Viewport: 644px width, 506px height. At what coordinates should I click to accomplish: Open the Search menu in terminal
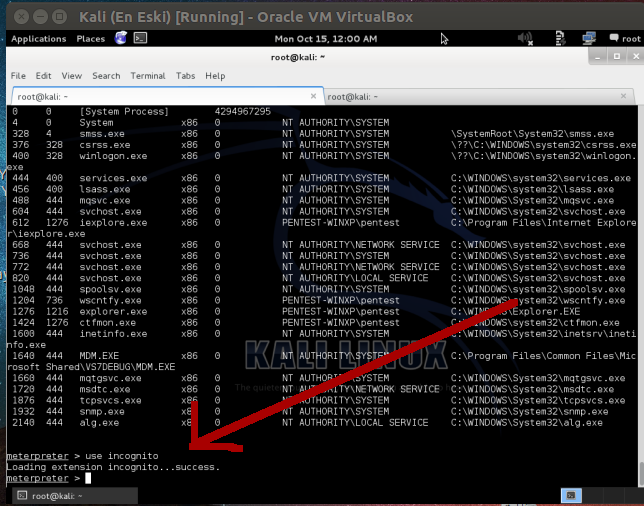(x=106, y=76)
